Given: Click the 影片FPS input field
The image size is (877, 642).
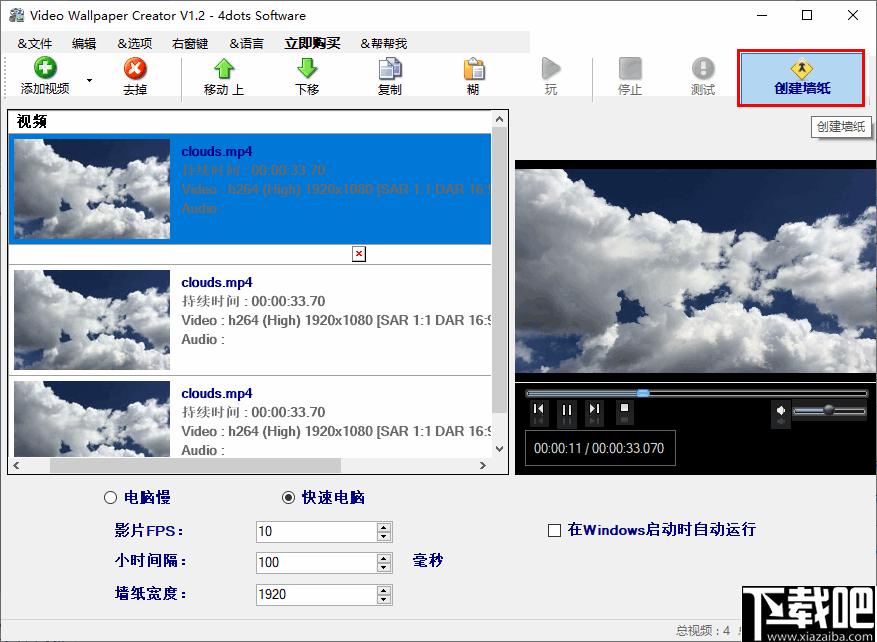Looking at the screenshot, I should [x=316, y=531].
